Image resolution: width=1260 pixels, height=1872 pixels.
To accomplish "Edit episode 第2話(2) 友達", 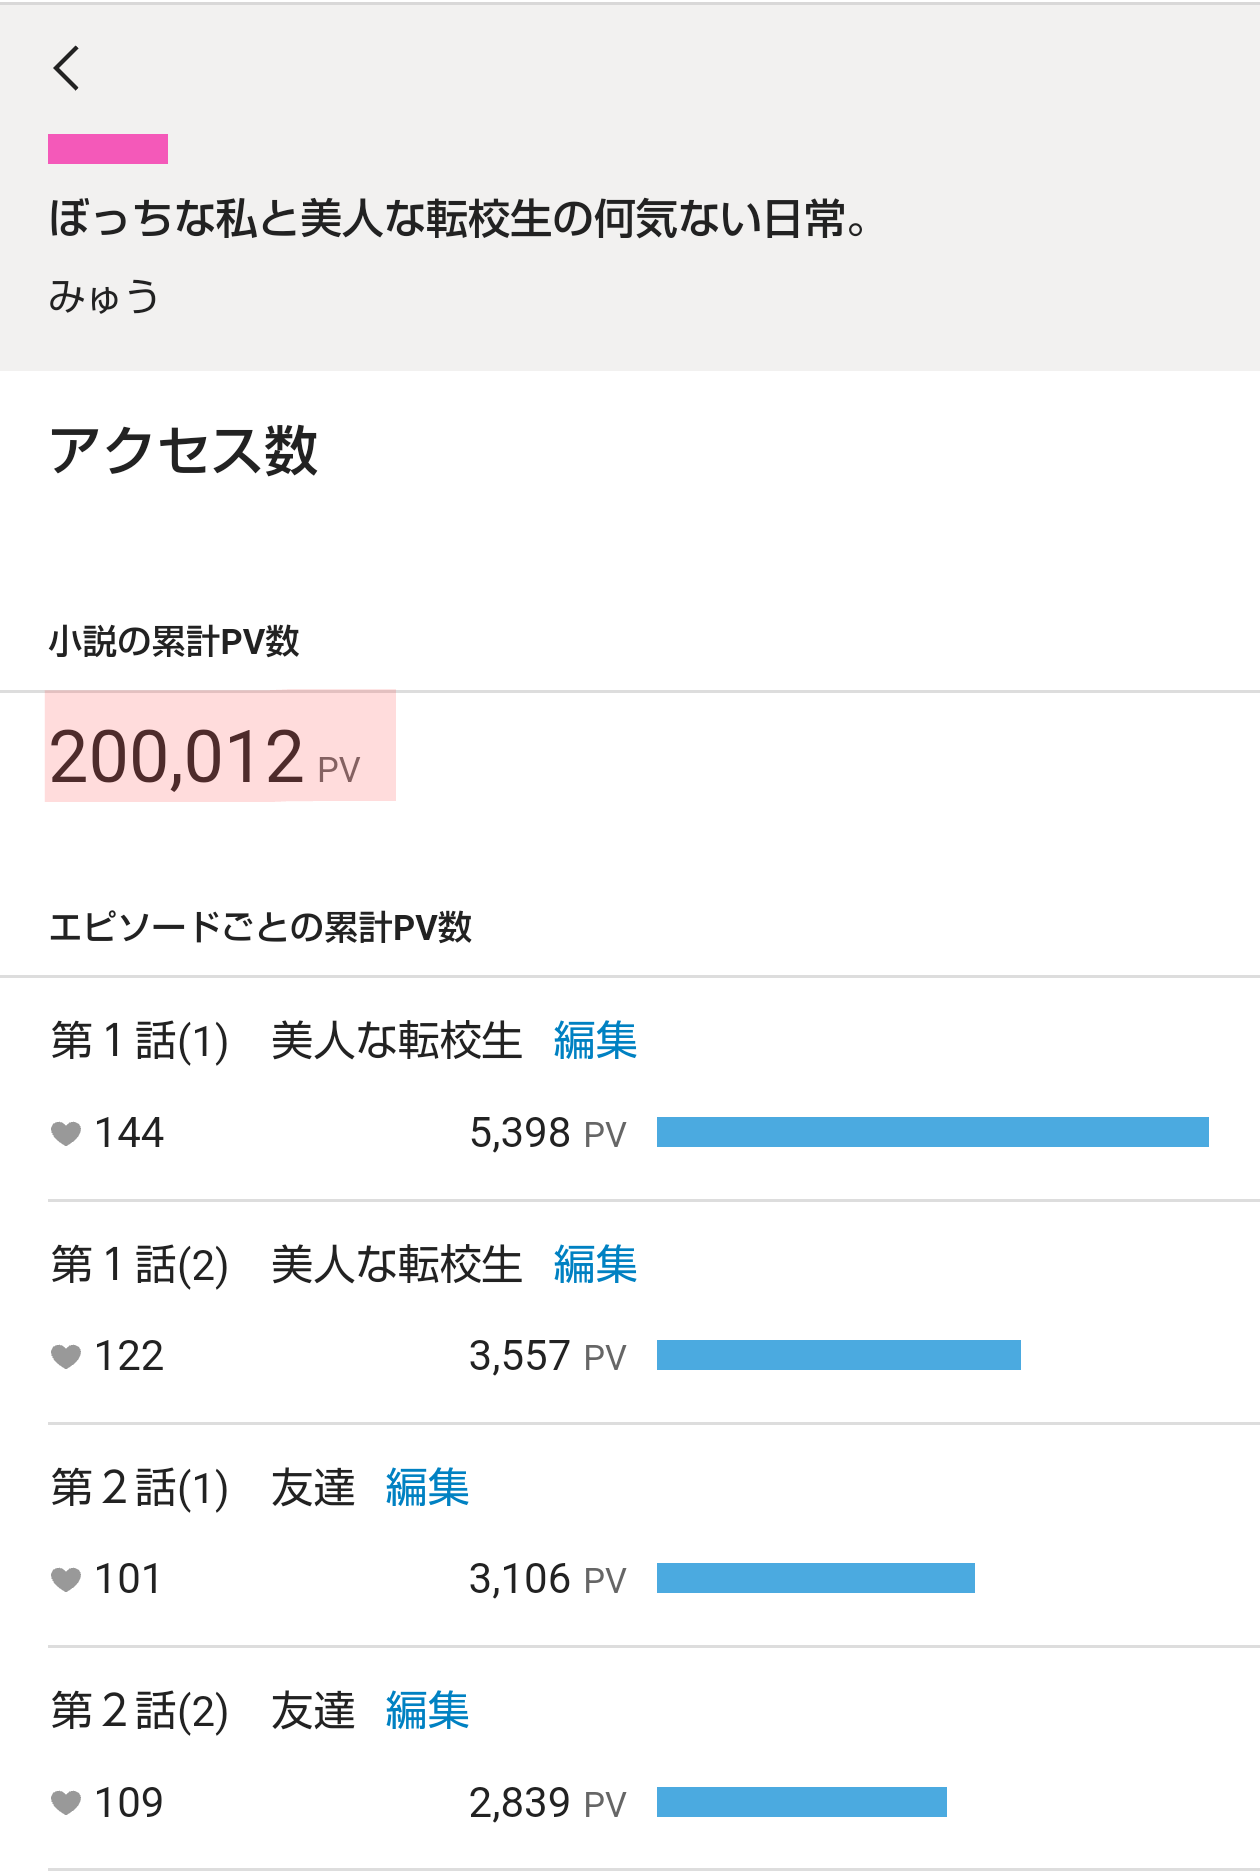I will pyautogui.click(x=427, y=1710).
